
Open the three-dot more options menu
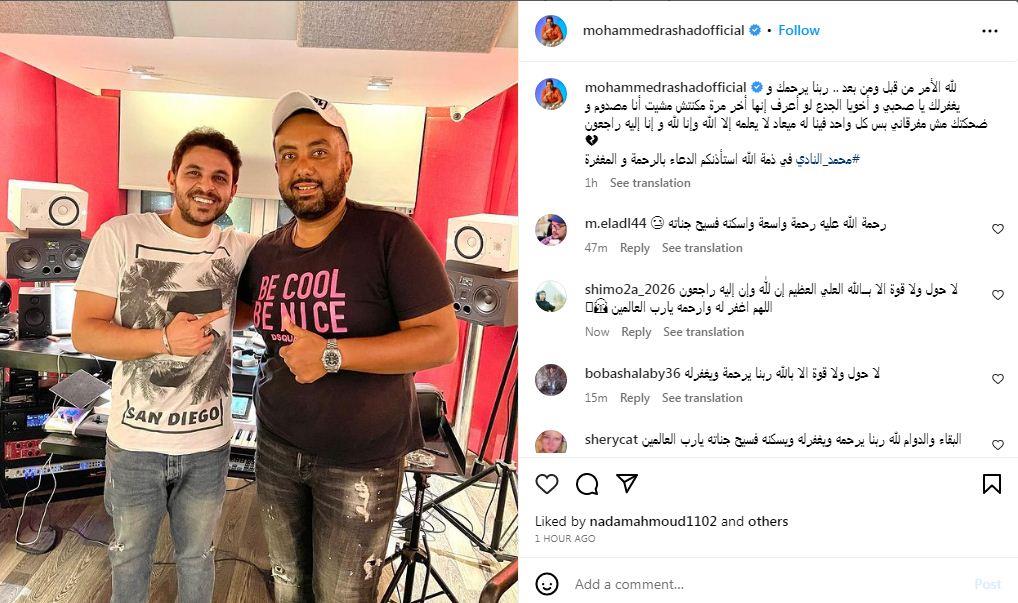989,31
